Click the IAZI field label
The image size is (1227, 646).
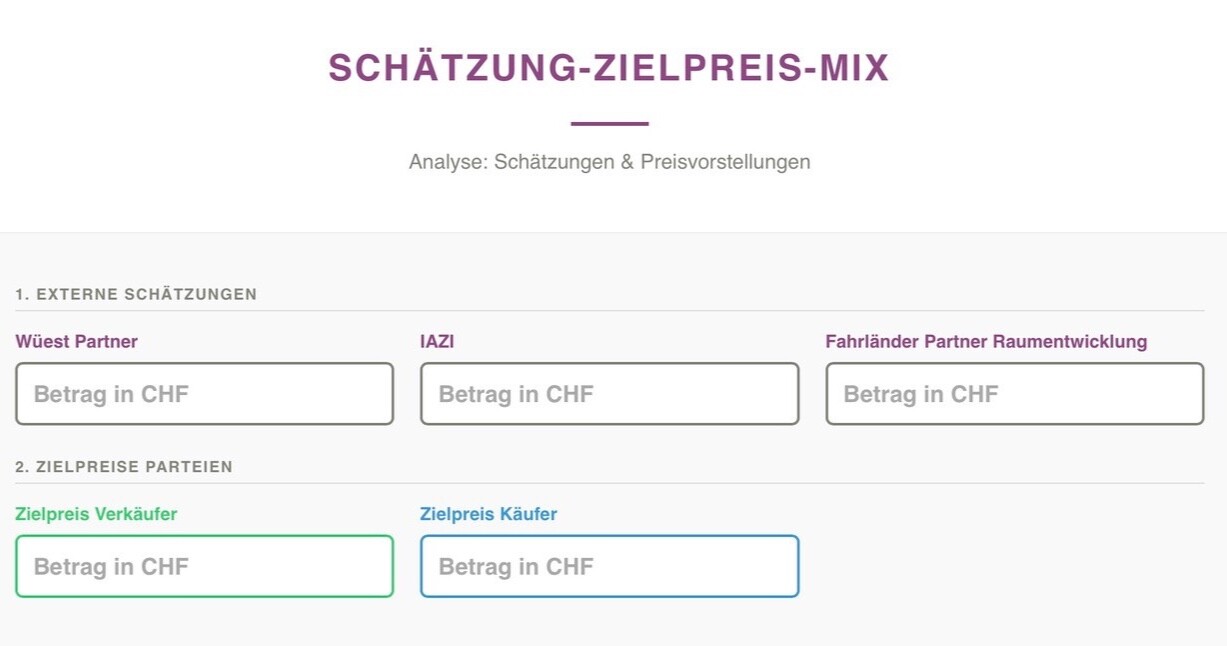point(437,342)
